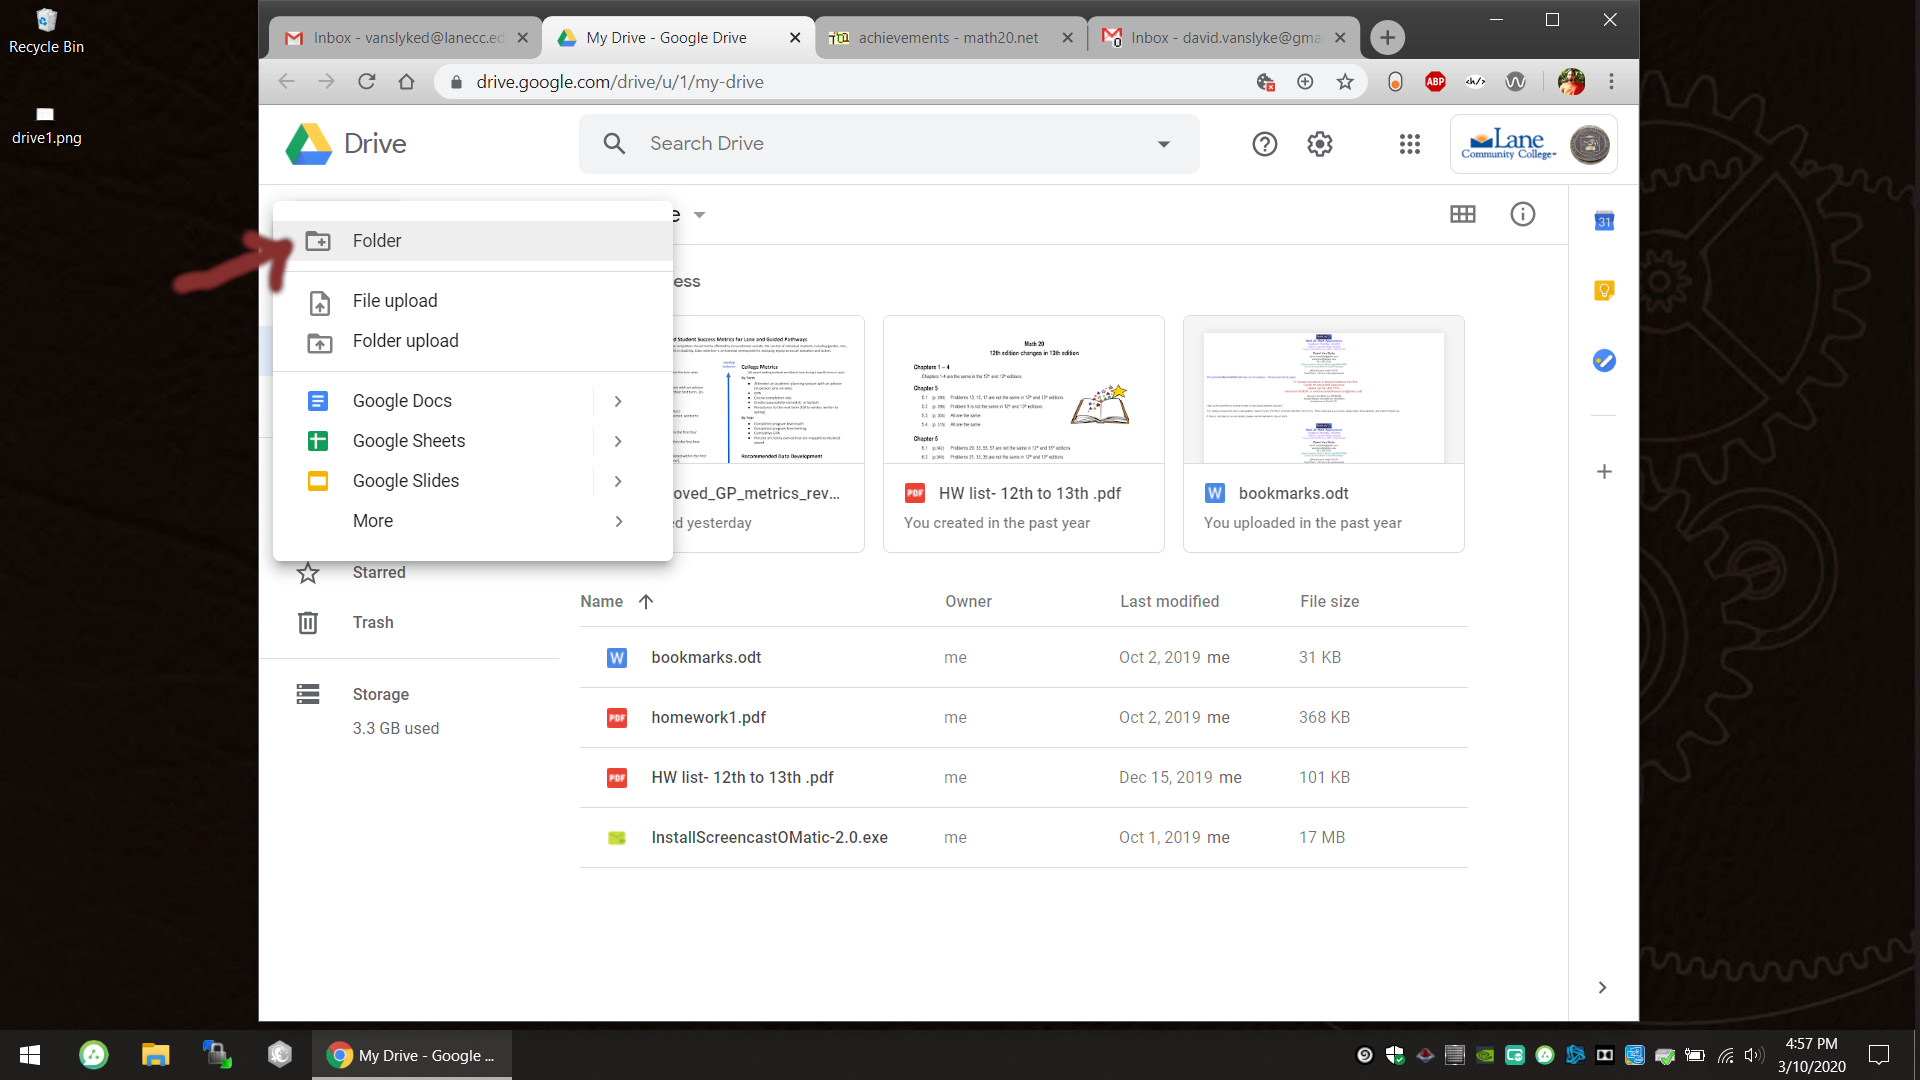Expand the More submenu arrow
The height and width of the screenshot is (1080, 1920).
pyautogui.click(x=618, y=521)
